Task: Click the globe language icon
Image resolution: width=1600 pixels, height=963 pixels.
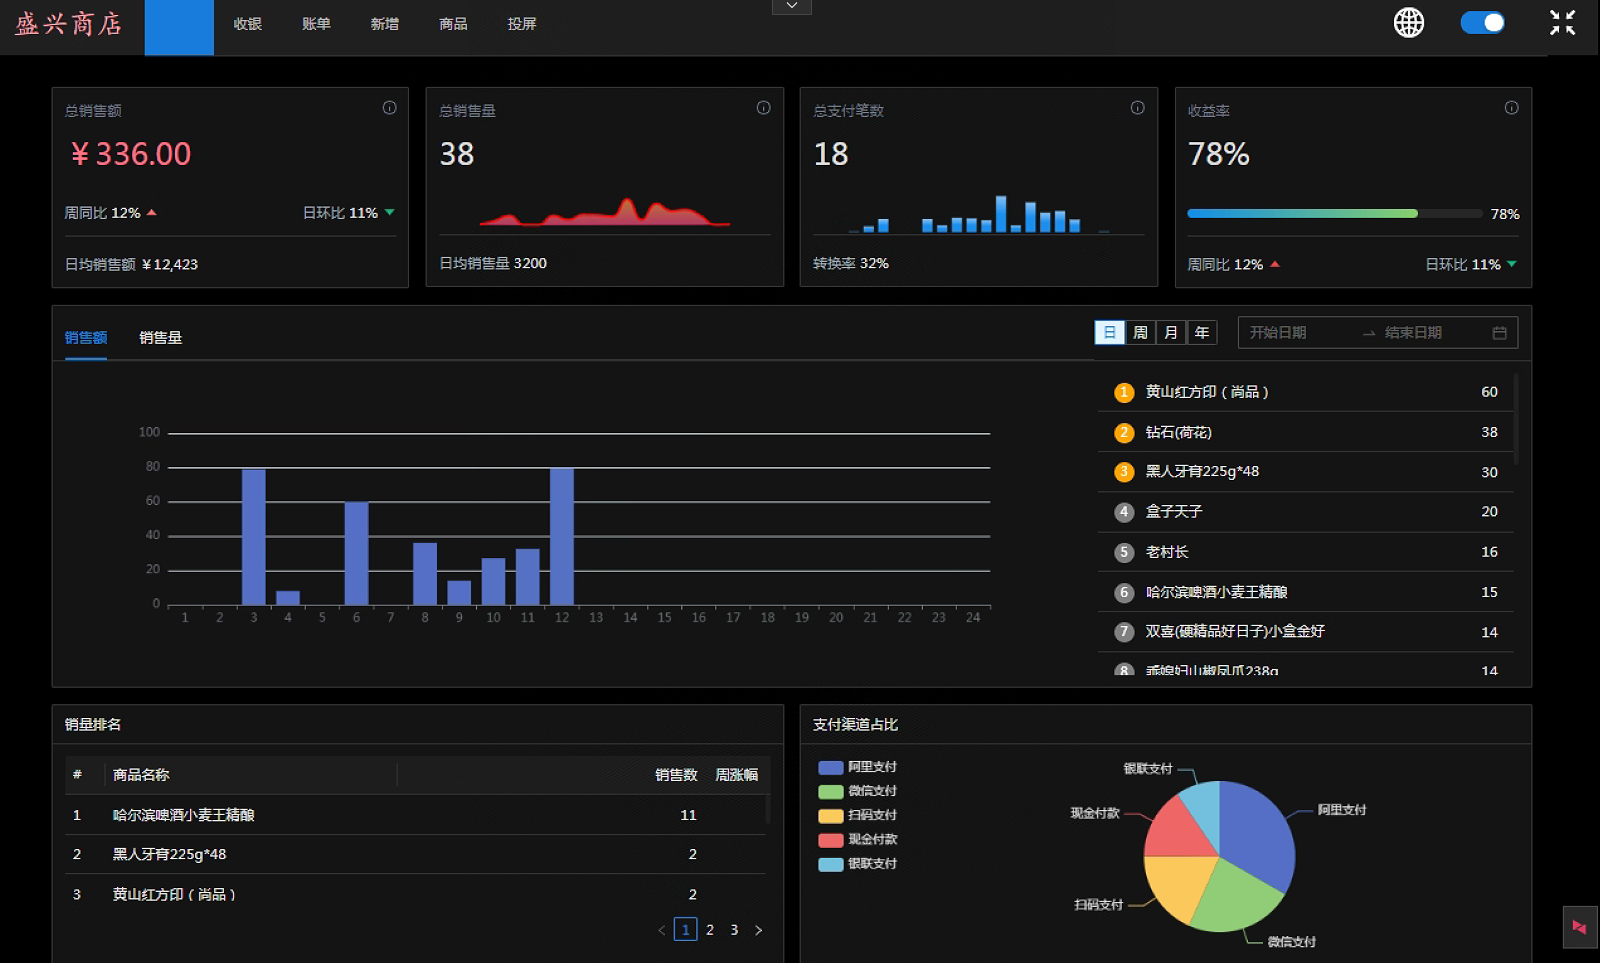Action: (x=1409, y=22)
